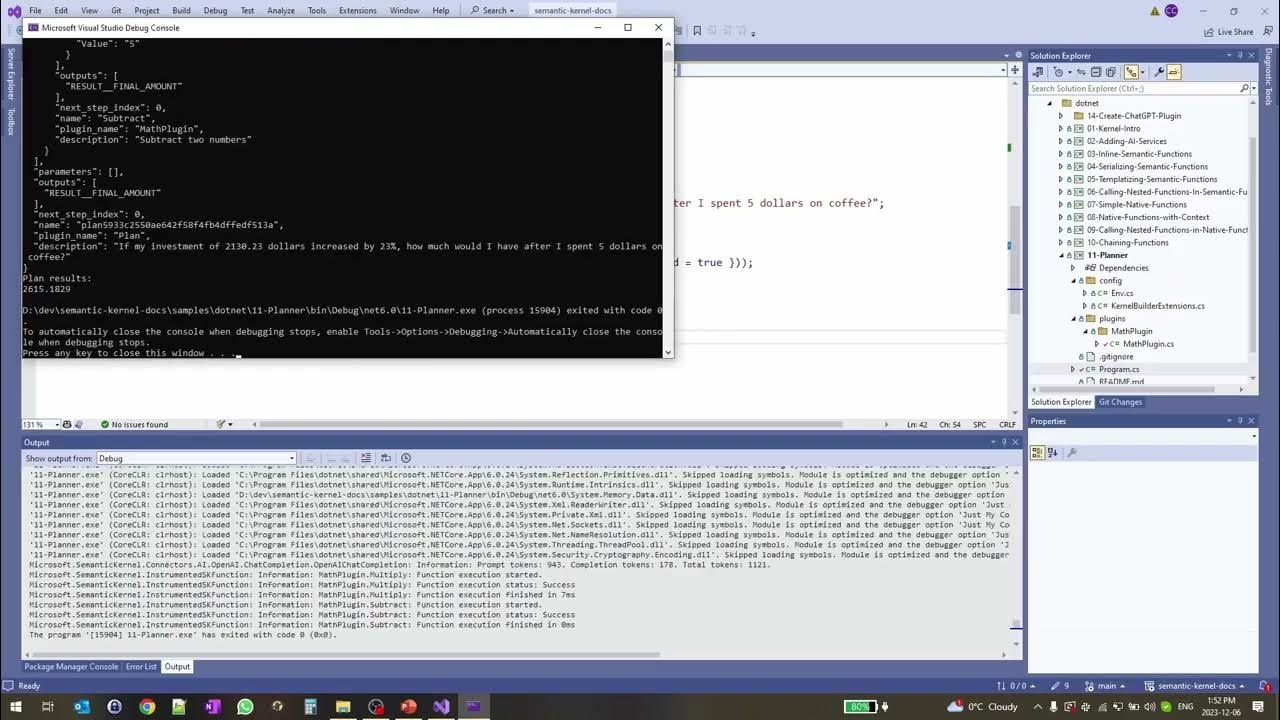
Task: Collapse the config folder
Action: (x=1073, y=281)
